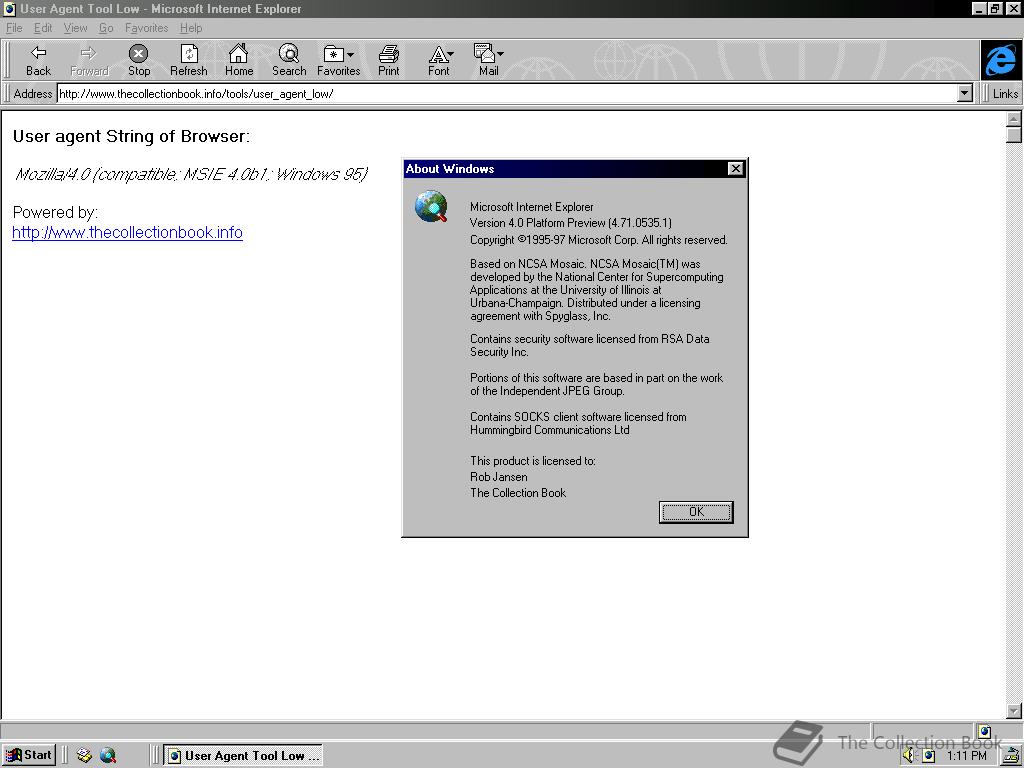Open the system tray volume speaker icon

[x=909, y=755]
